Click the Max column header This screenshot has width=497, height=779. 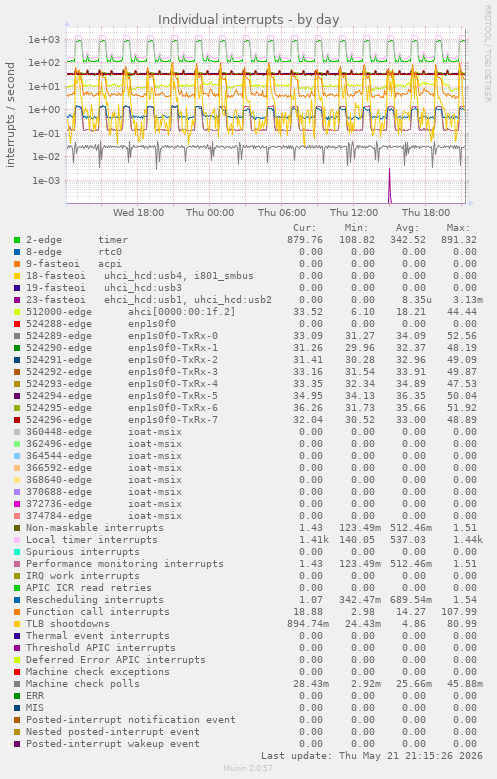pos(458,228)
